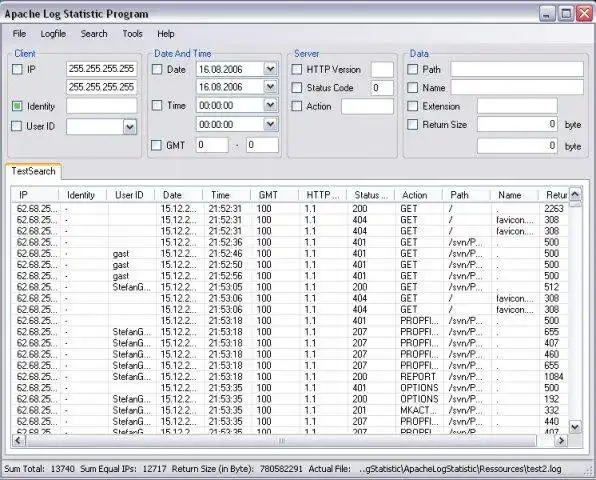Enable the IP filter checkbox

click(x=17, y=69)
